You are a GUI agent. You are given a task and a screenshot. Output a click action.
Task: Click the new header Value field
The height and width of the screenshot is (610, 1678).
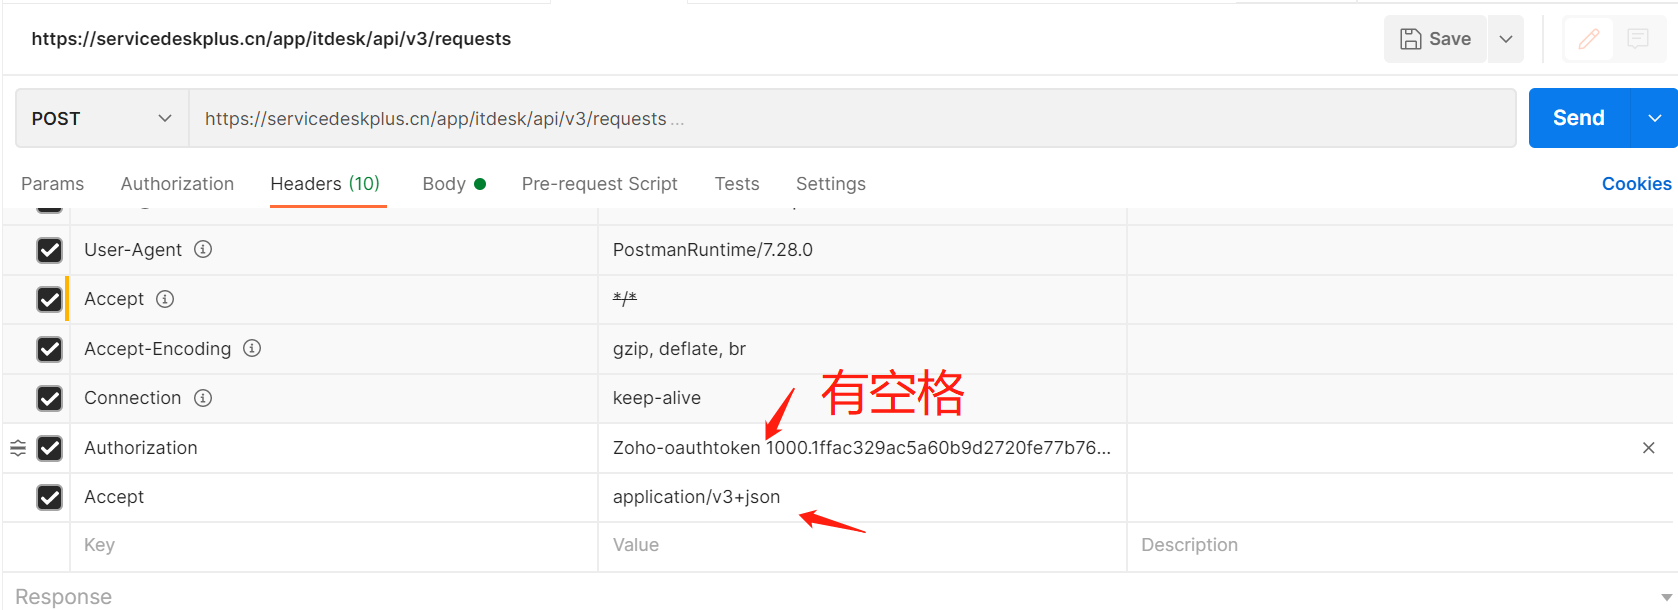coord(862,545)
